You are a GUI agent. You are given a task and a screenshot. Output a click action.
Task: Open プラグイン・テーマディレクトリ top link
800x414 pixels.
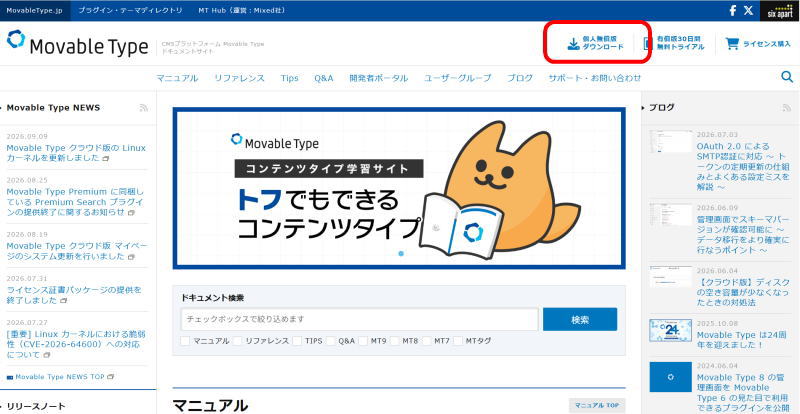pyautogui.click(x=131, y=10)
